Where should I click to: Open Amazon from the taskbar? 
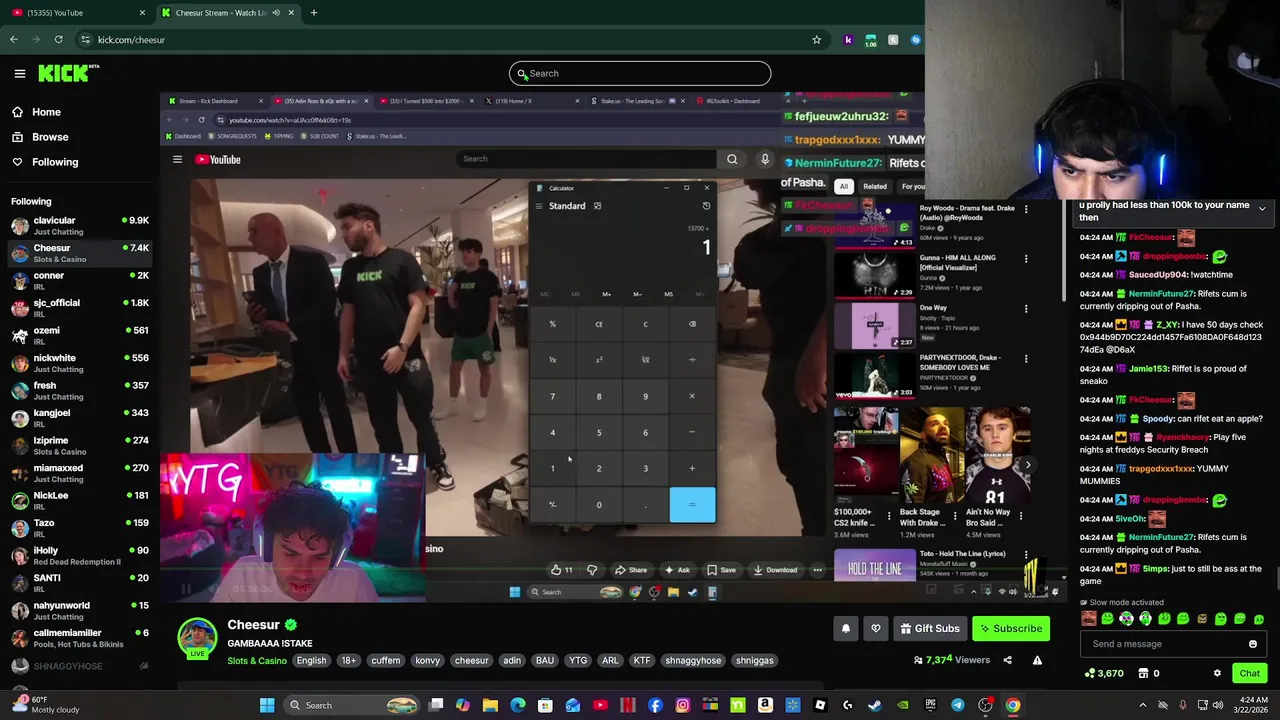[x=765, y=705]
